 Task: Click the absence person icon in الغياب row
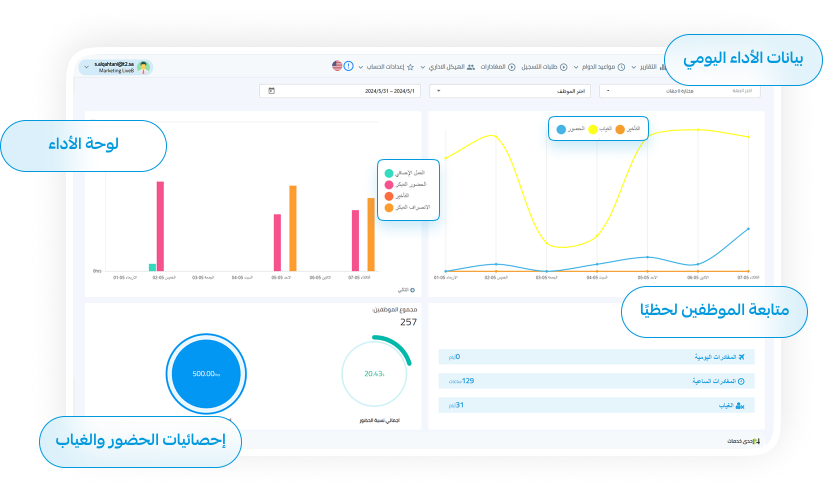pos(740,405)
